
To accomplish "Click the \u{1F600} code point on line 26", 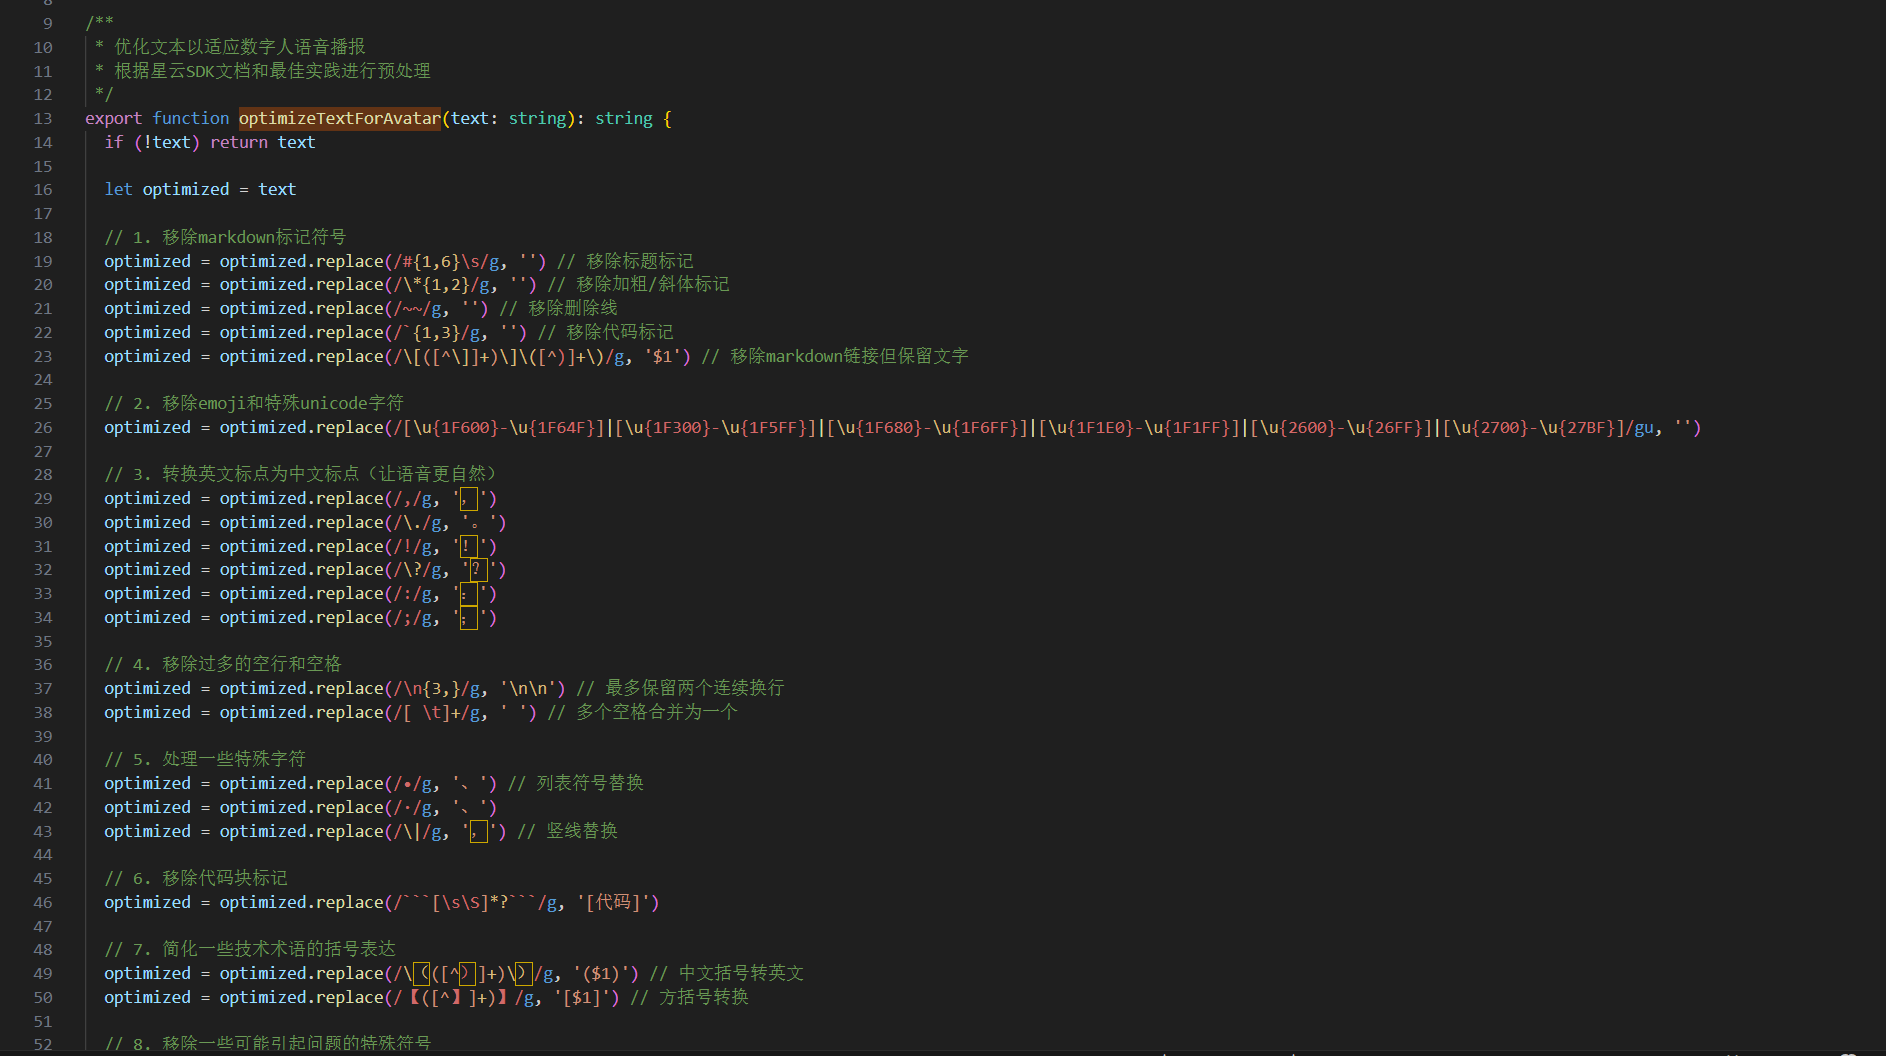I will (x=456, y=427).
